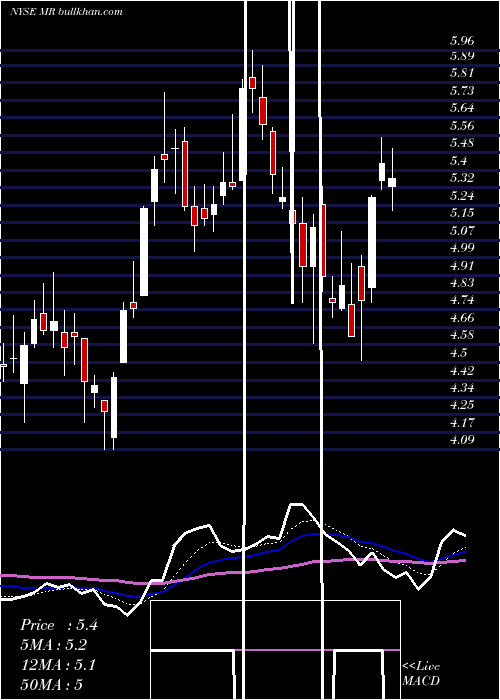Click the 4.58 price axis label

462,335
